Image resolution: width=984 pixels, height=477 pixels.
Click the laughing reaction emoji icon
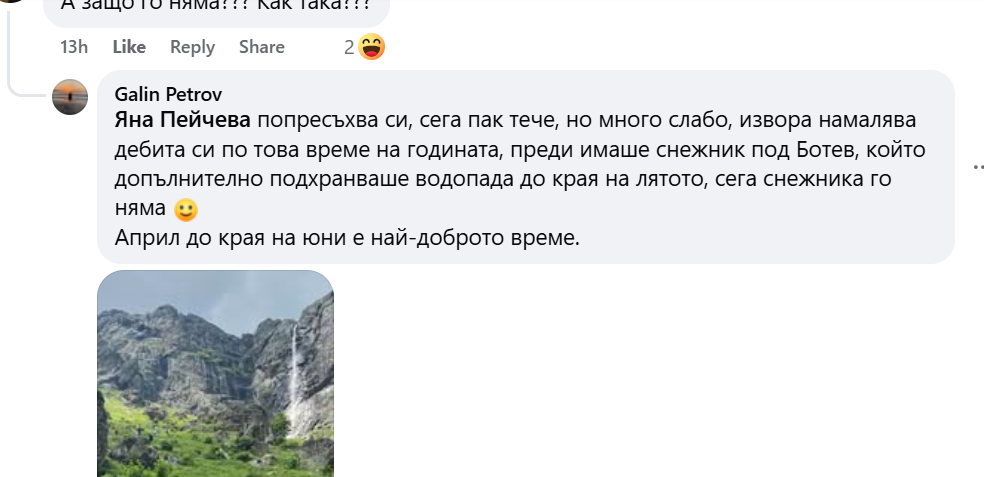pyautogui.click(x=372, y=46)
